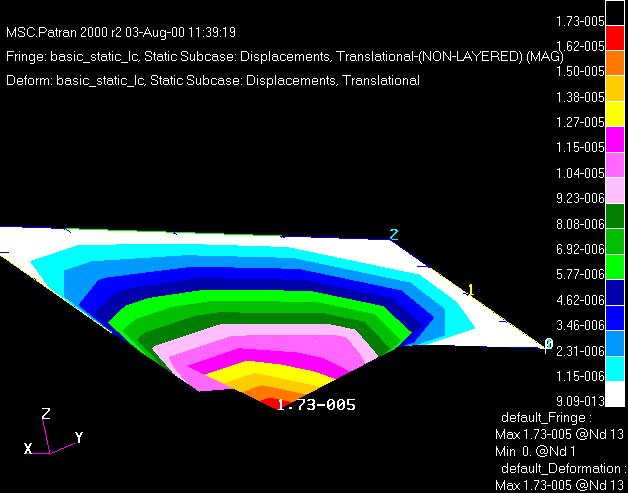
Task: Click the Deform result title line
Action: pos(212,81)
